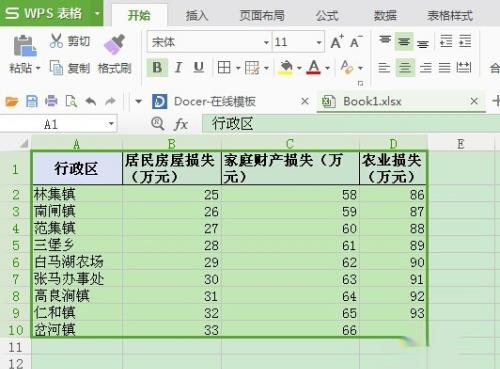Align text right

click(425, 68)
